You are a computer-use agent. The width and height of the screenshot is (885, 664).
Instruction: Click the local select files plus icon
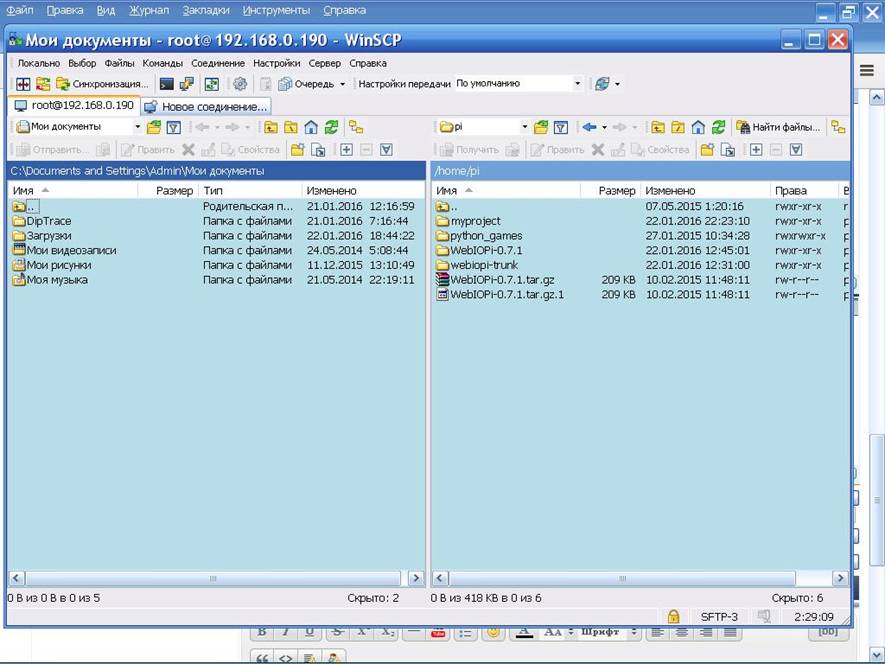click(x=347, y=150)
